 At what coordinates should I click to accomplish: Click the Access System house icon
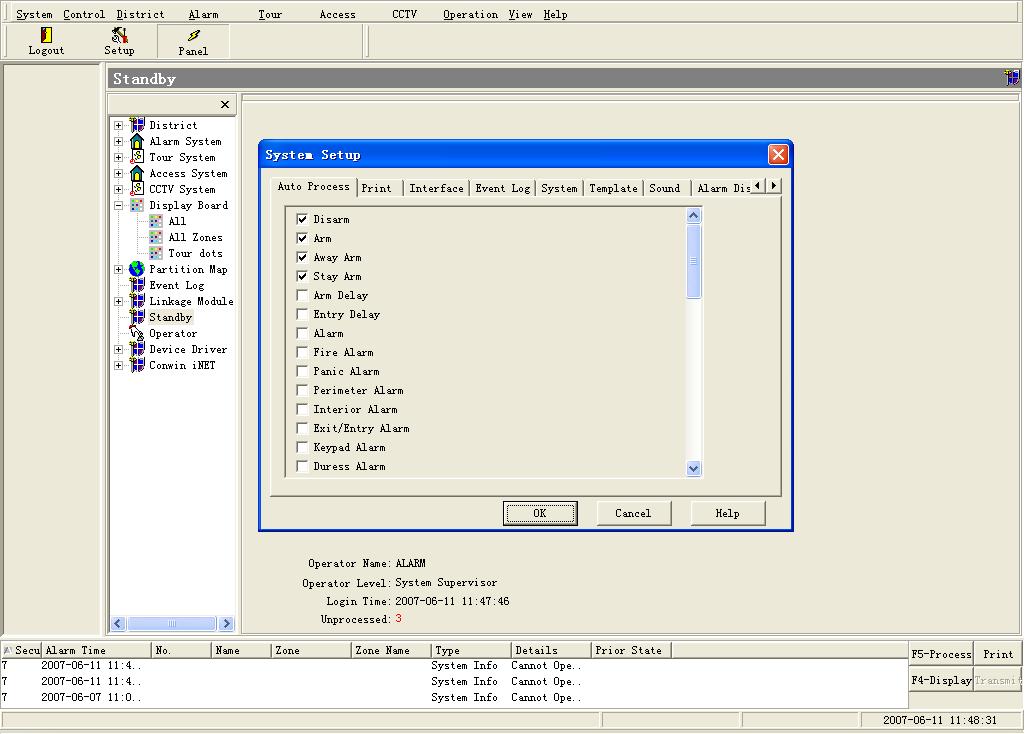pyautogui.click(x=137, y=173)
